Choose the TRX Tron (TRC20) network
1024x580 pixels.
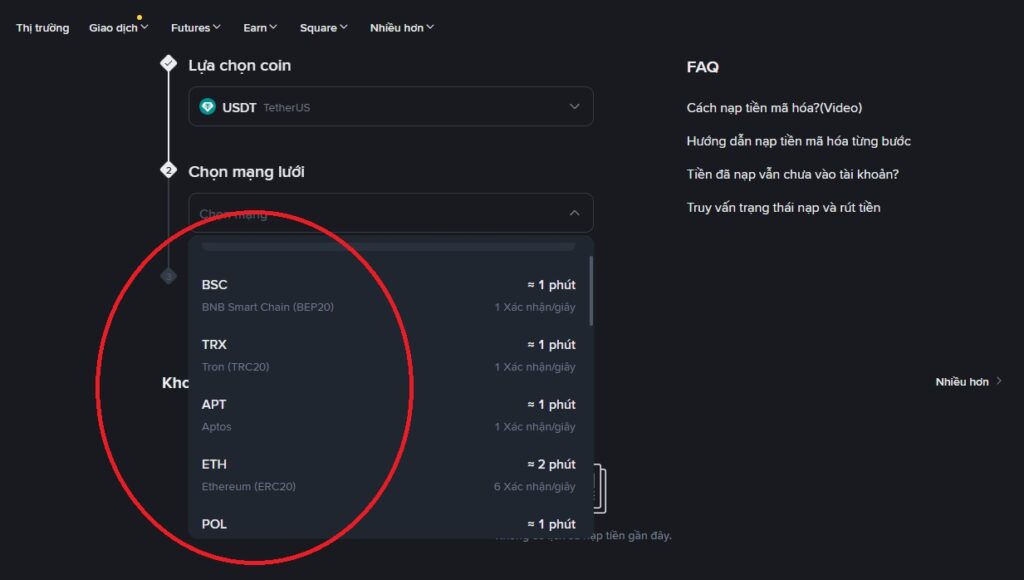coord(389,355)
